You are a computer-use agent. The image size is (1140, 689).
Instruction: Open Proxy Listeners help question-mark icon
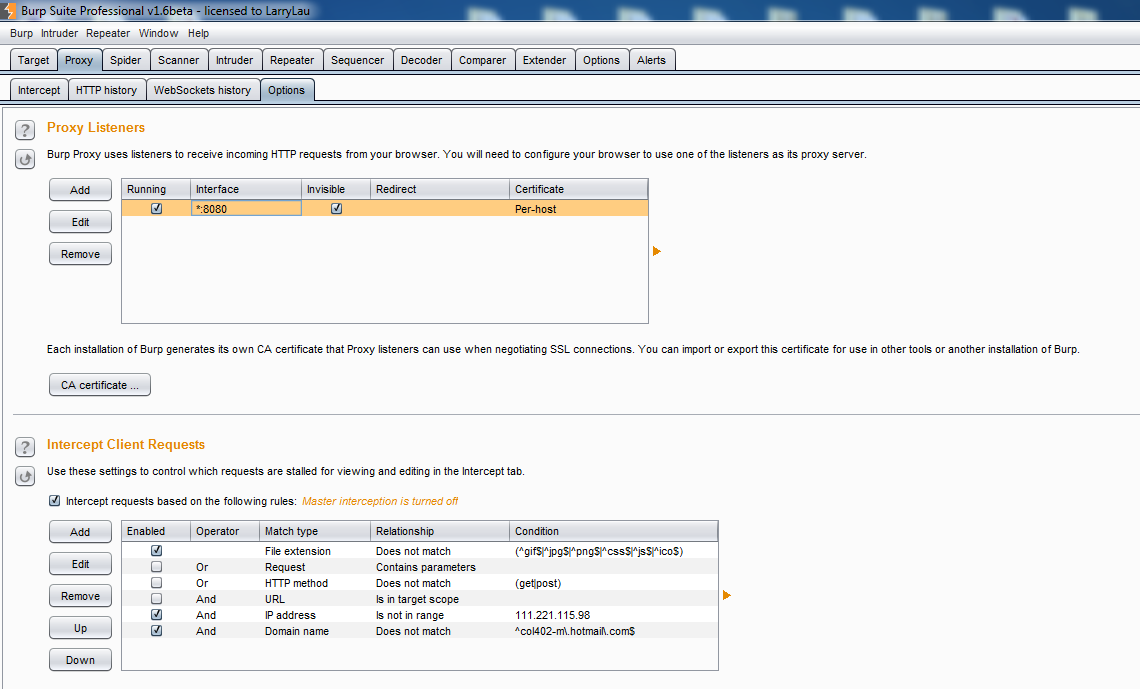point(25,130)
